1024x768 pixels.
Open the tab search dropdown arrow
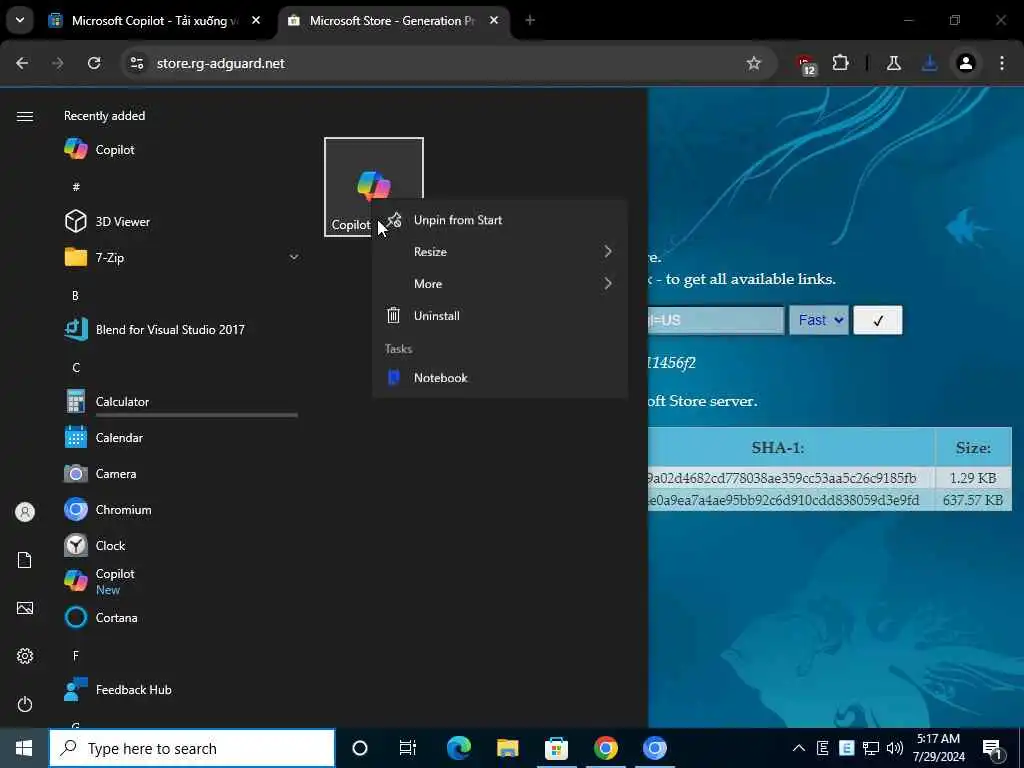tap(20, 20)
